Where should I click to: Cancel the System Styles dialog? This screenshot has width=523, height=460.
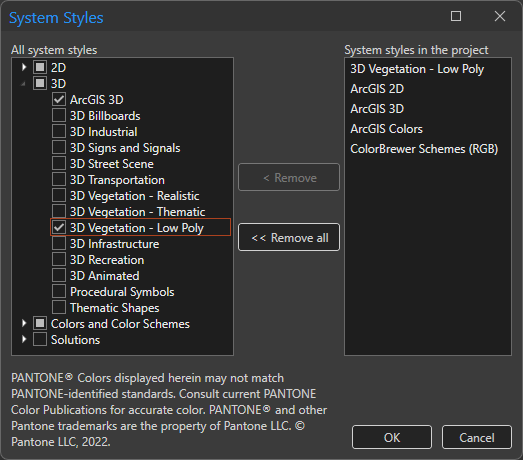coord(477,437)
